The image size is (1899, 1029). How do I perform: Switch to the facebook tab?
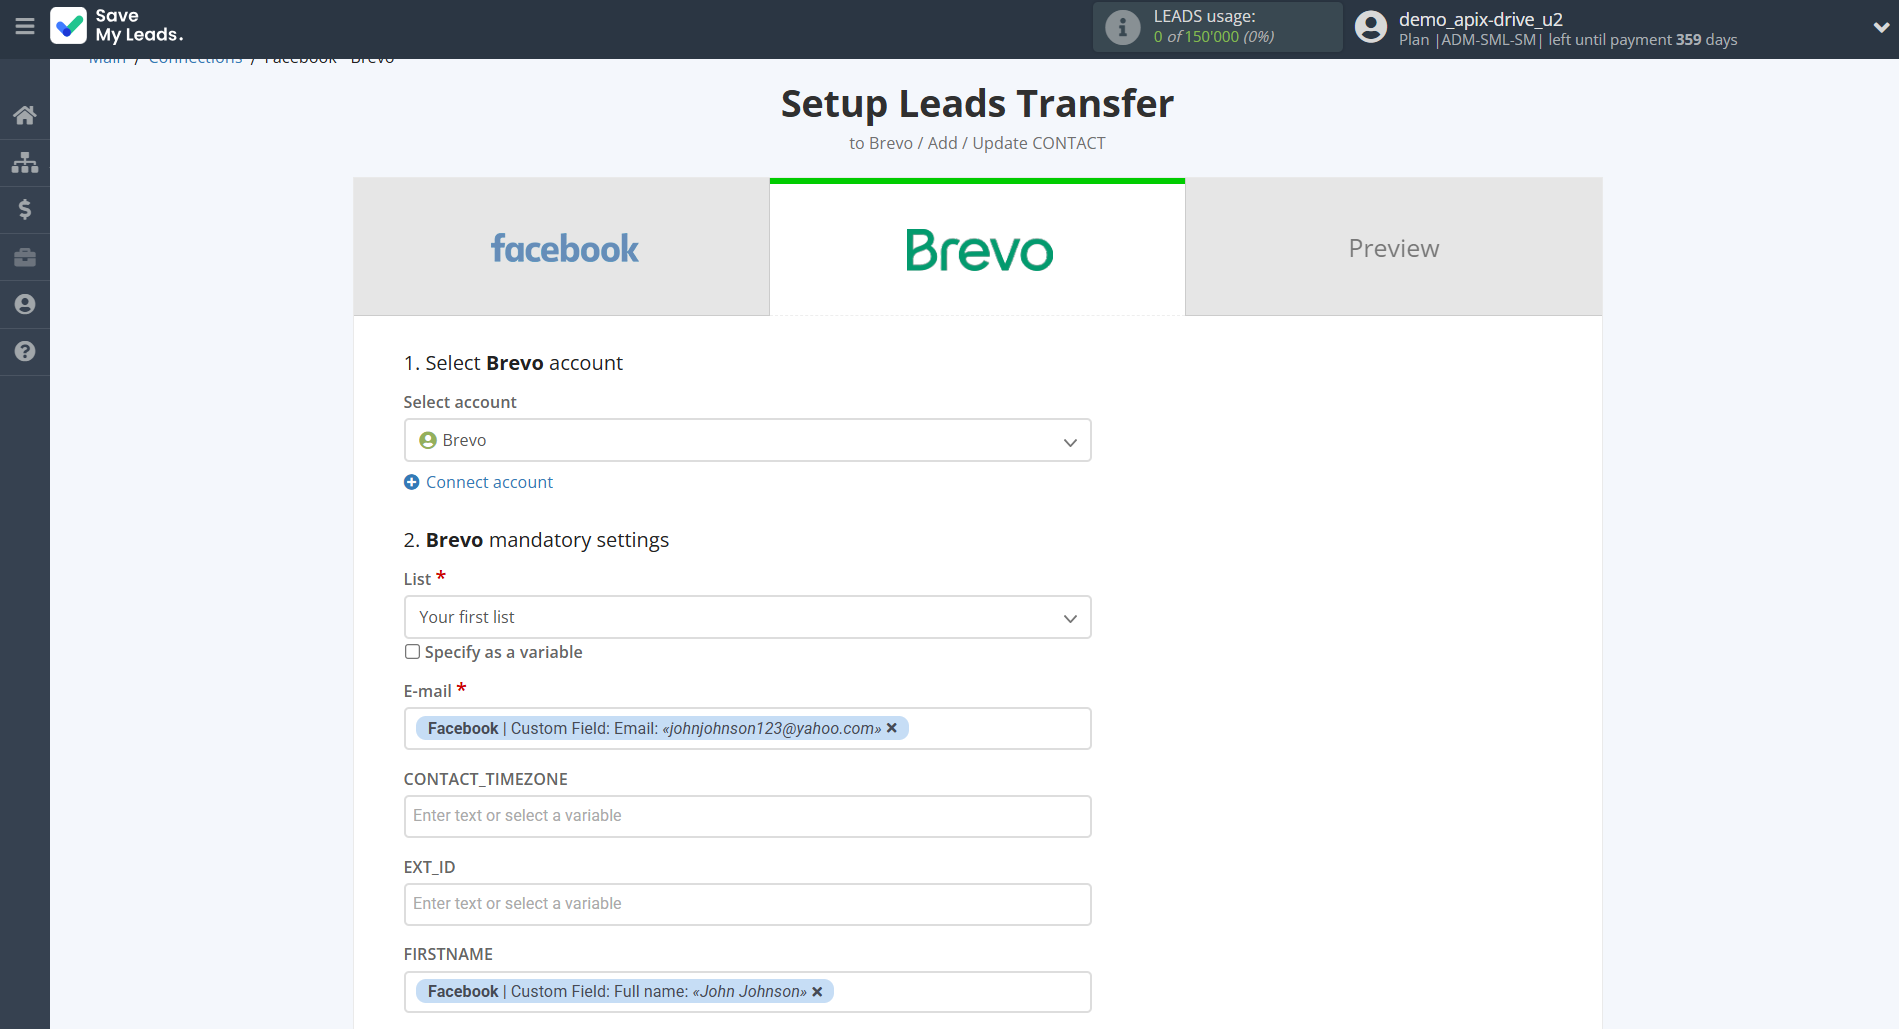point(562,248)
